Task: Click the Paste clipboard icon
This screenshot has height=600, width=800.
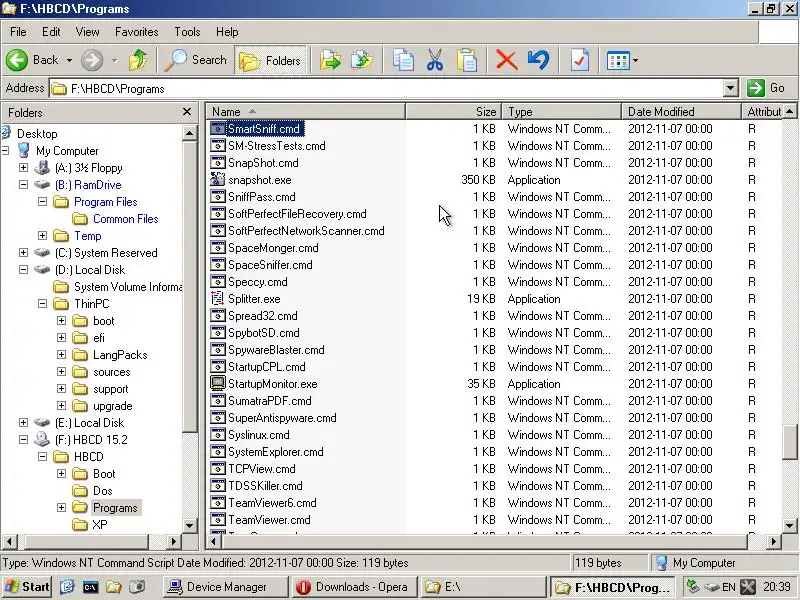Action: click(x=467, y=60)
